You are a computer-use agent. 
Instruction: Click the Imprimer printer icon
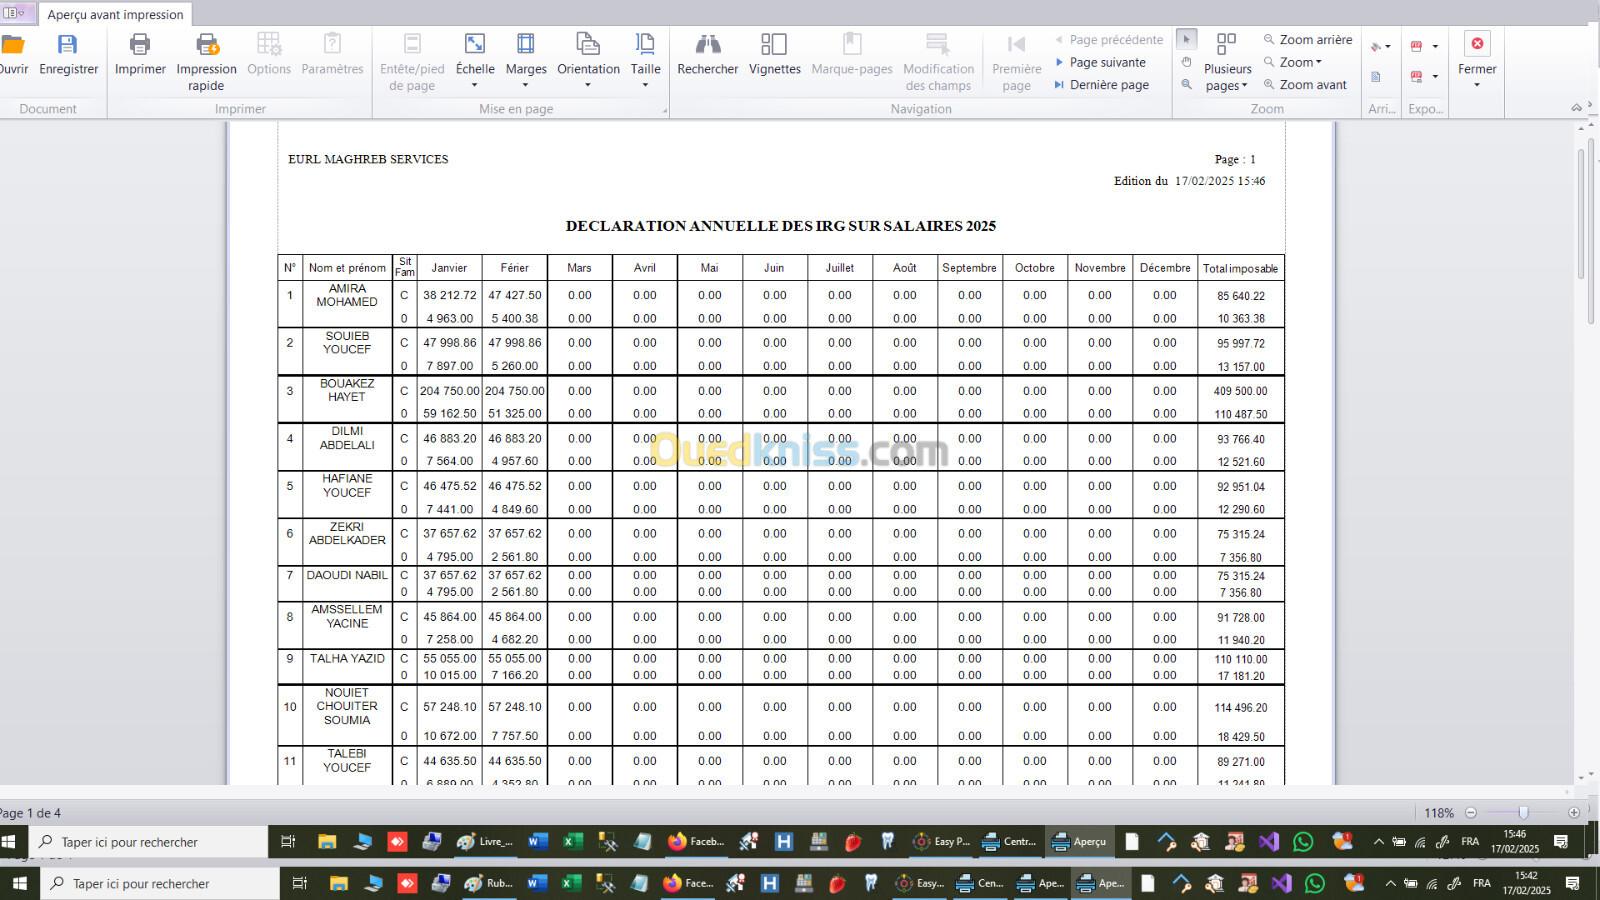click(140, 45)
